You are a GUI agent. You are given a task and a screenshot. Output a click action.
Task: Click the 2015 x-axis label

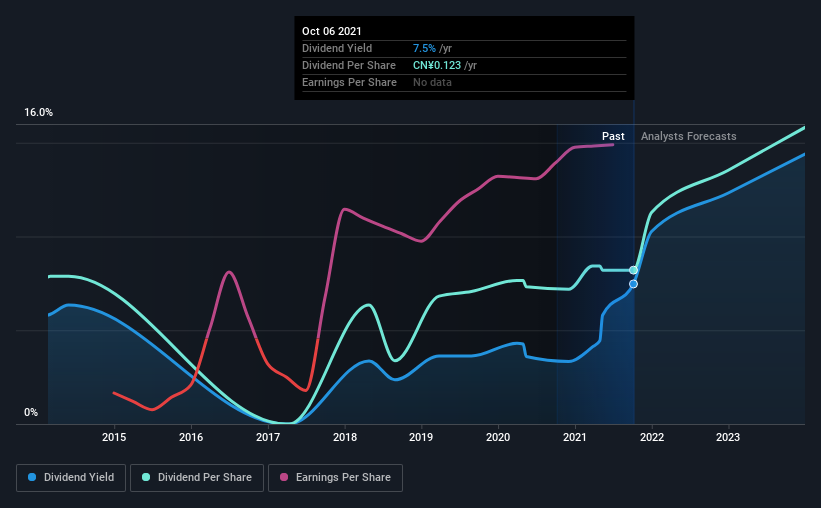[114, 437]
